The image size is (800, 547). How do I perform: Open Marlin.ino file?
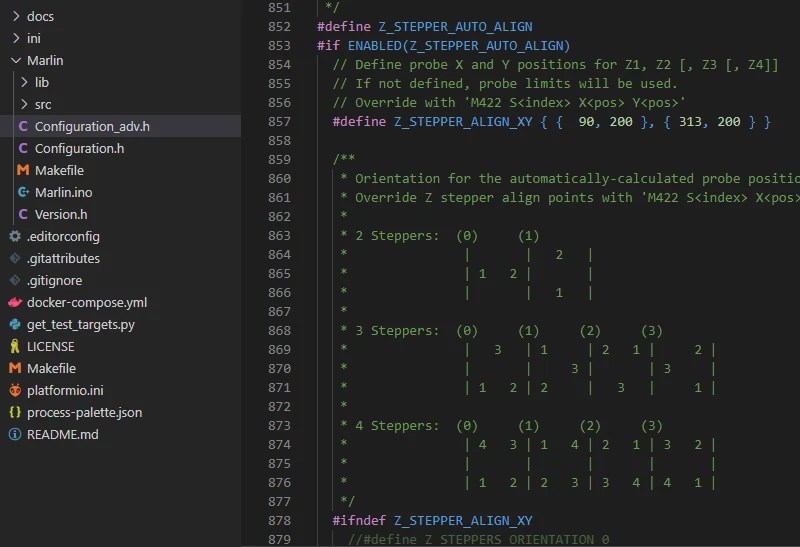(x=64, y=192)
